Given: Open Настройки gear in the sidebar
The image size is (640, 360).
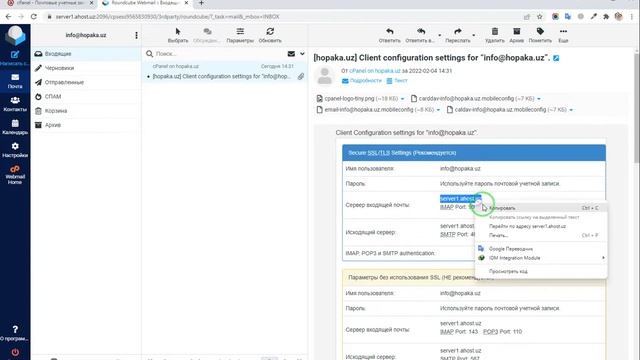Looking at the screenshot, I should [15, 150].
